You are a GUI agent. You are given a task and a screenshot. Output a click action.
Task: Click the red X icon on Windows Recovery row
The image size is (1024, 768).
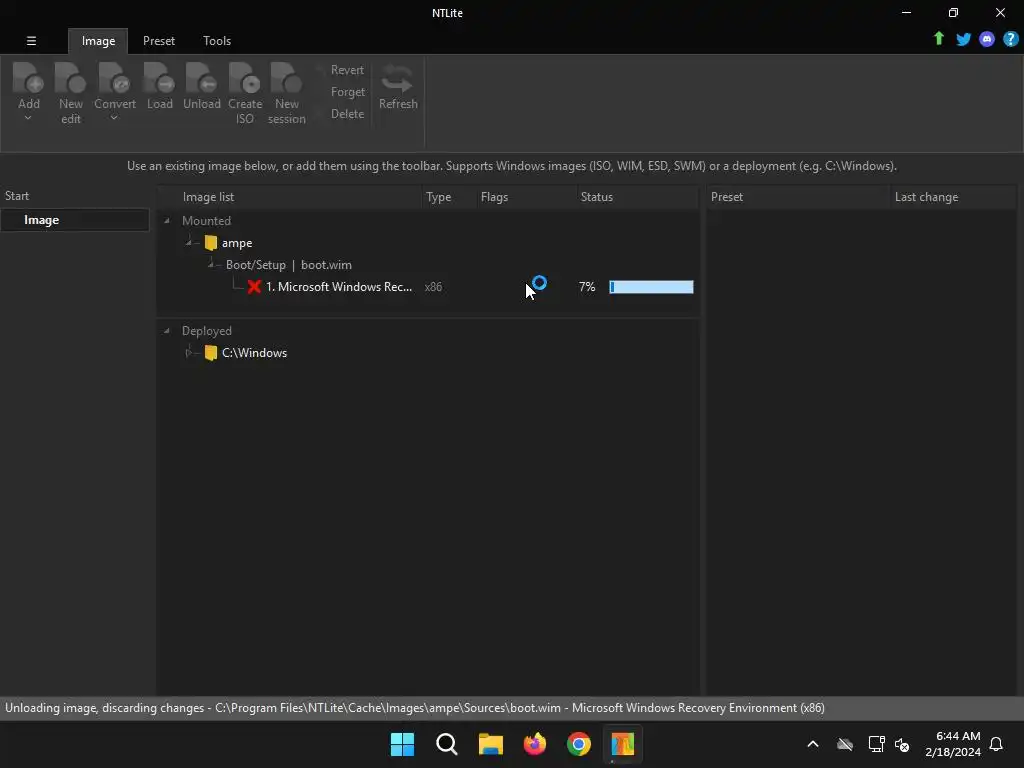tap(254, 287)
